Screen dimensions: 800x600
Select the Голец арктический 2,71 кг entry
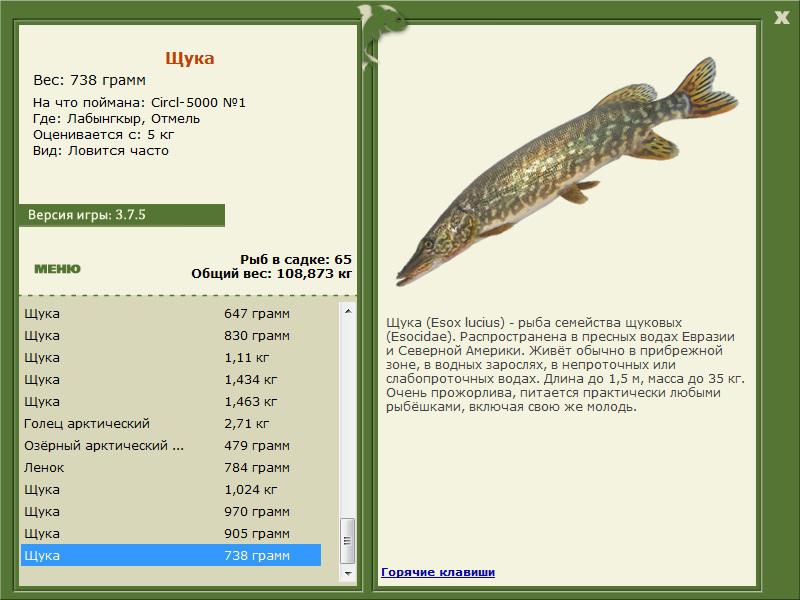point(171,423)
